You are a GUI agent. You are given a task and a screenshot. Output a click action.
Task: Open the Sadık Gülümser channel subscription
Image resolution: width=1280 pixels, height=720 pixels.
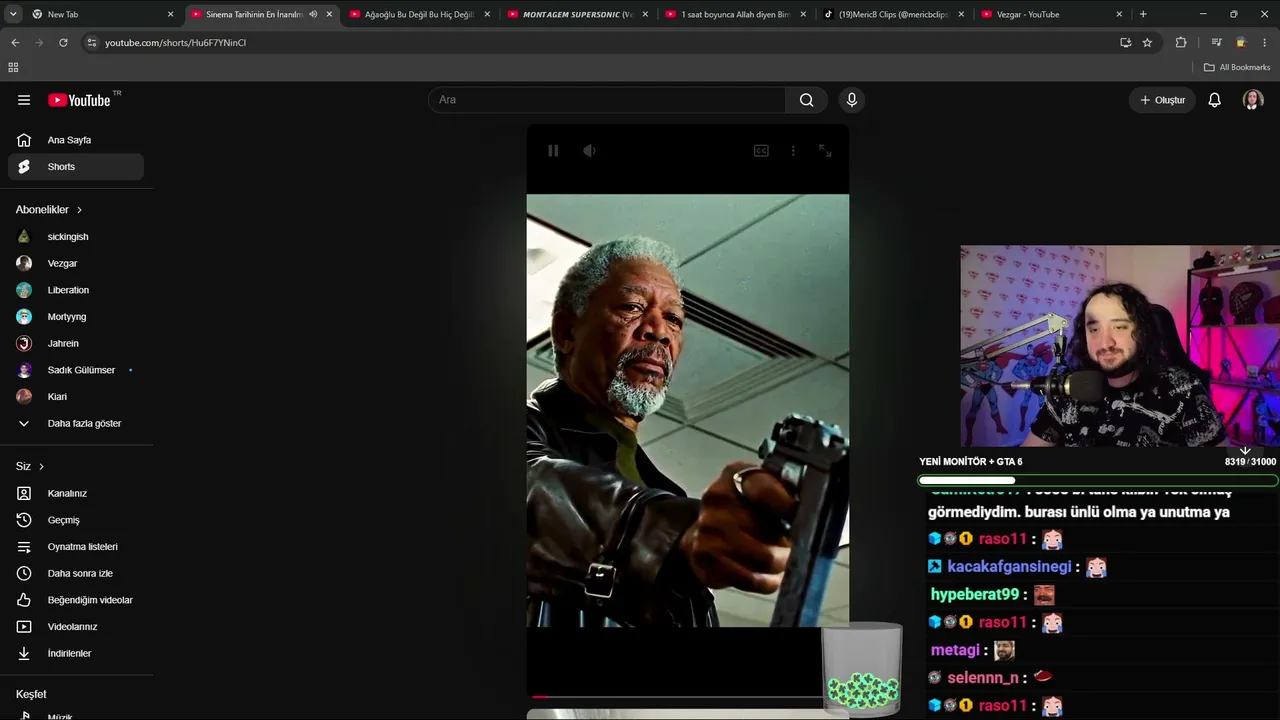[76, 370]
